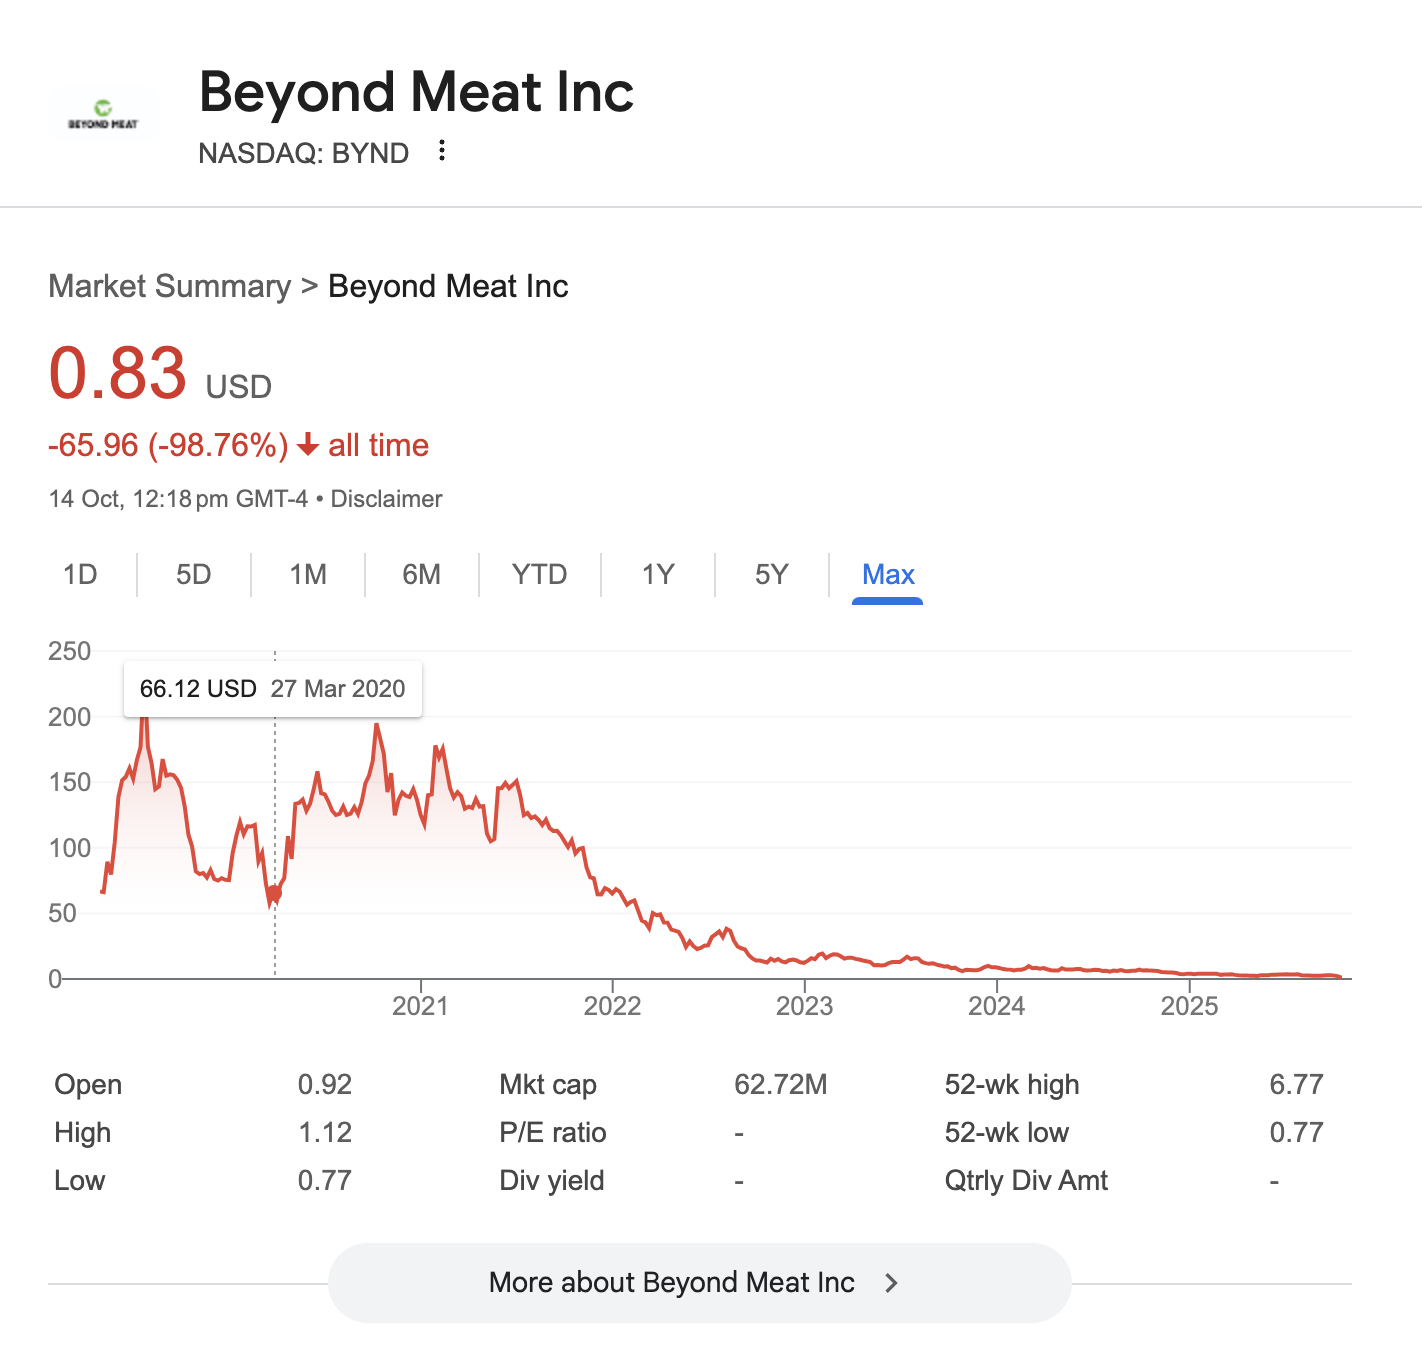The height and width of the screenshot is (1348, 1422).
Task: Select the Max time range tab
Action: 888,575
